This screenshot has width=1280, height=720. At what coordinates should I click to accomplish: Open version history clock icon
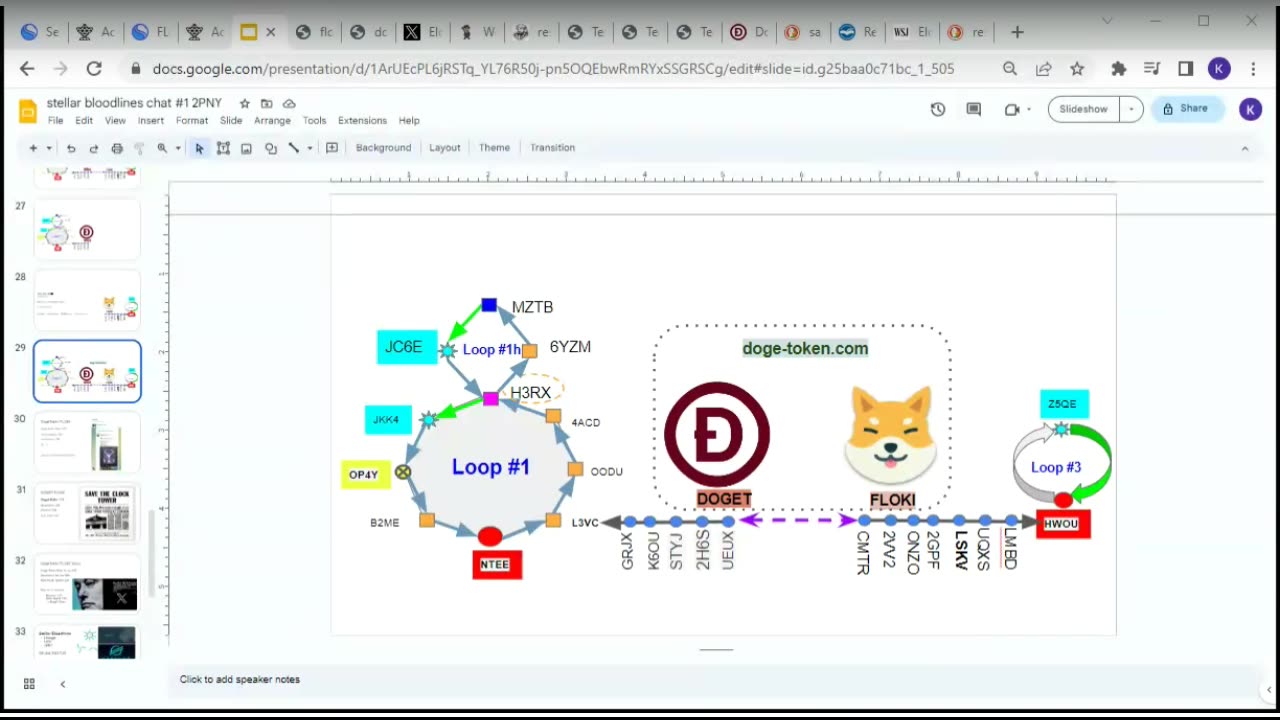tap(938, 109)
